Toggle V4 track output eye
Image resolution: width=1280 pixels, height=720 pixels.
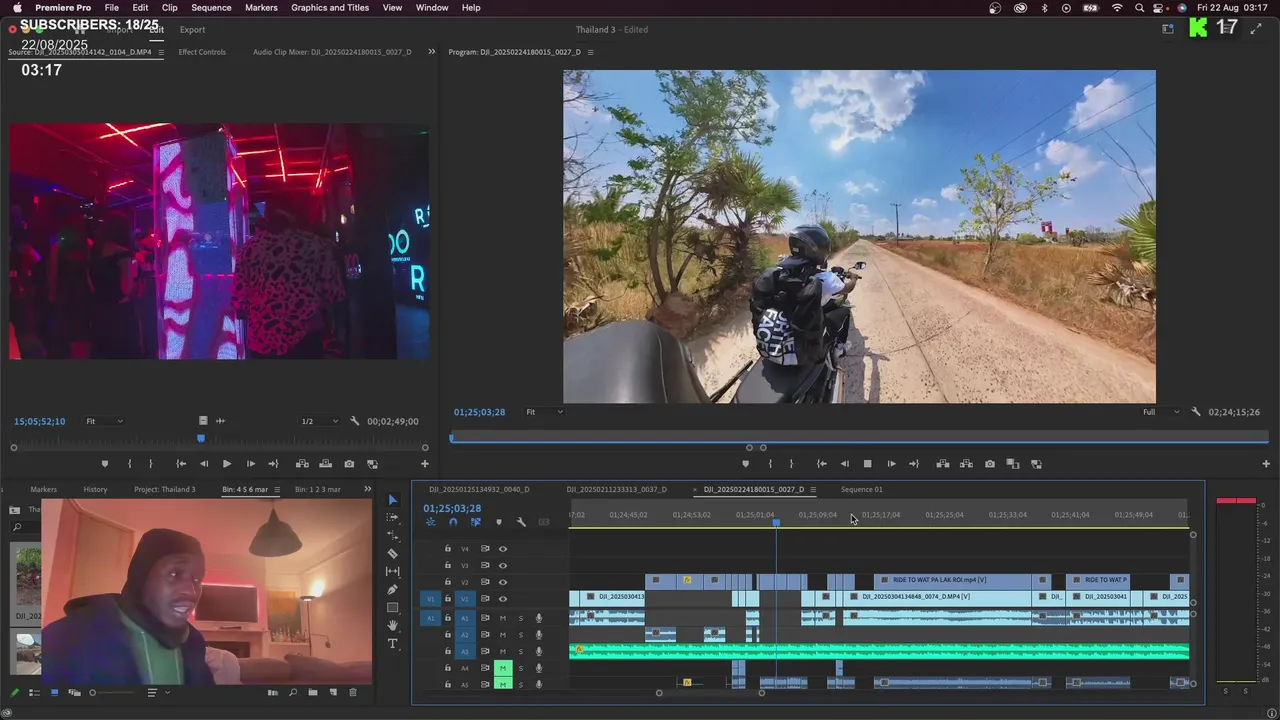(503, 549)
